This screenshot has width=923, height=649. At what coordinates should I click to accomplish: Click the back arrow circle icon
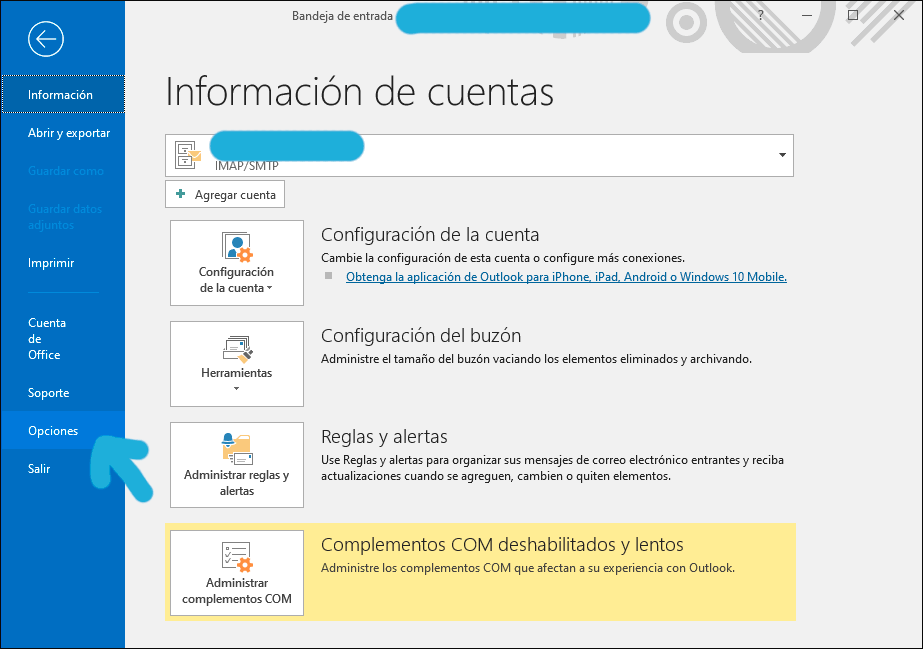pyautogui.click(x=46, y=39)
